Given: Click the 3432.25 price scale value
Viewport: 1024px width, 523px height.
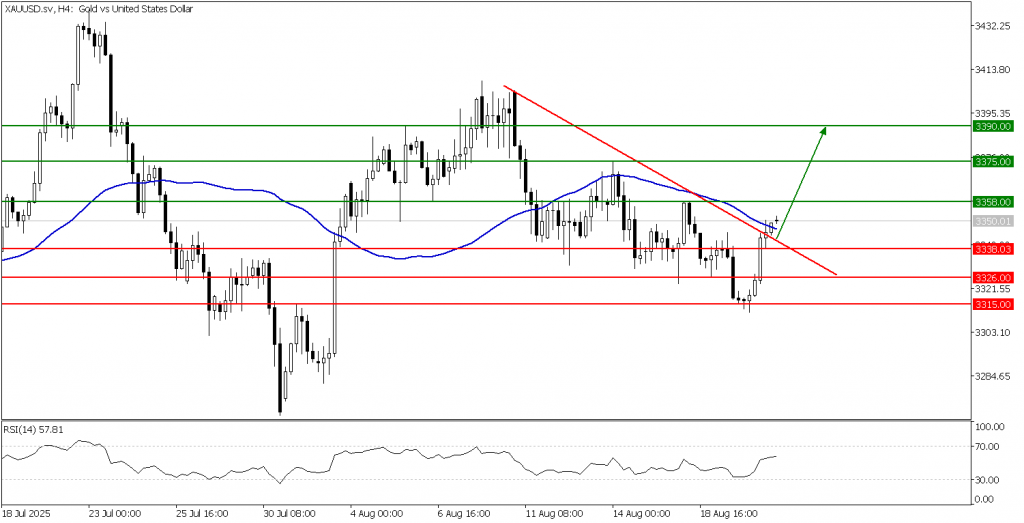Looking at the screenshot, I should 993,26.
